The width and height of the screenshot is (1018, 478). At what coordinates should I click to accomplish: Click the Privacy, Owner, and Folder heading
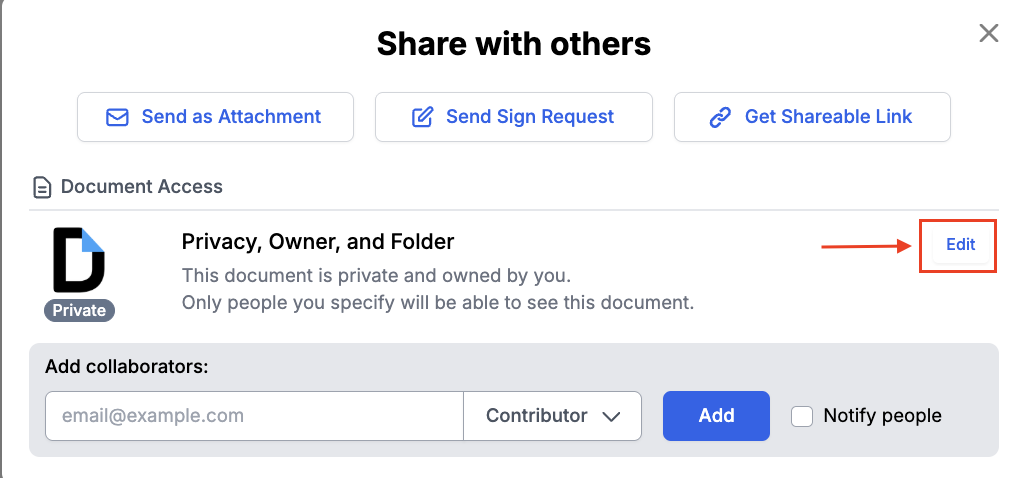tap(318, 242)
